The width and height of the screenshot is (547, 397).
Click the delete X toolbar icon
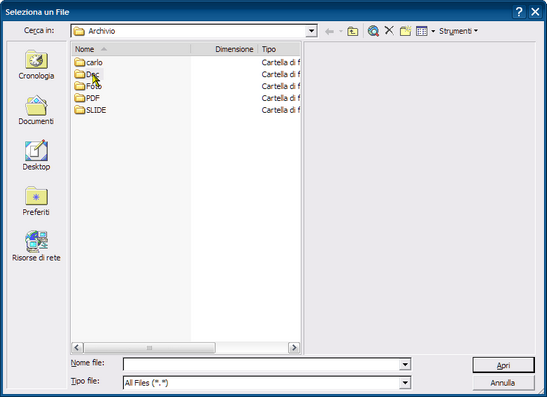point(389,31)
